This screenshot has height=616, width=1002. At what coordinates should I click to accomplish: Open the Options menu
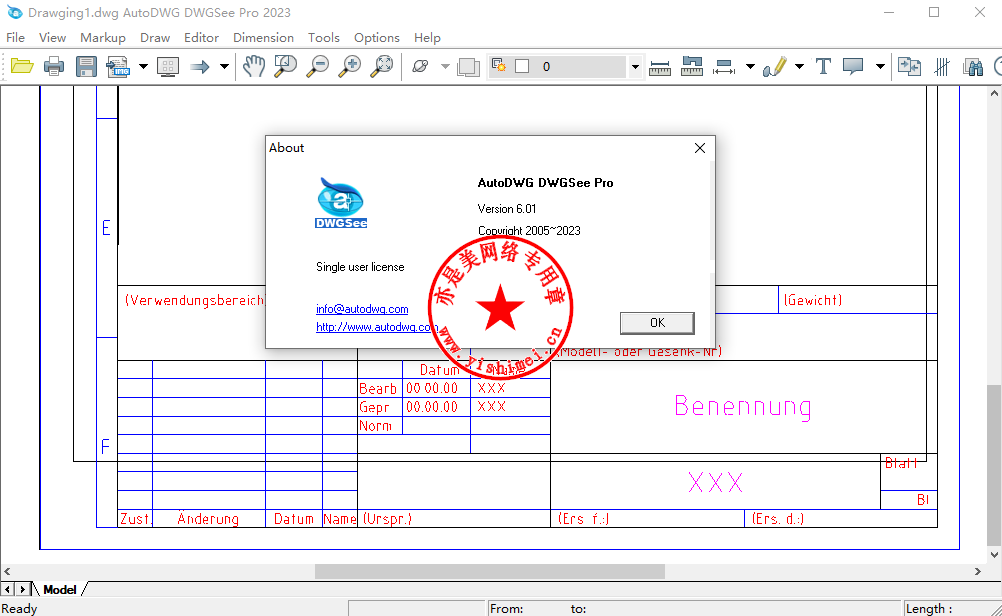point(377,38)
